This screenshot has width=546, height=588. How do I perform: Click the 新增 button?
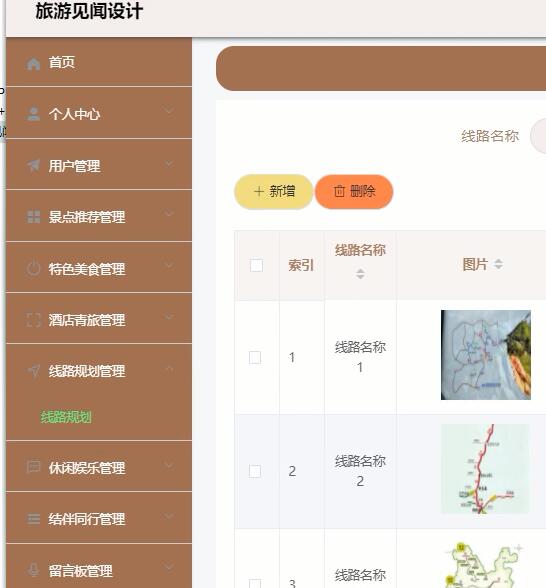274,192
